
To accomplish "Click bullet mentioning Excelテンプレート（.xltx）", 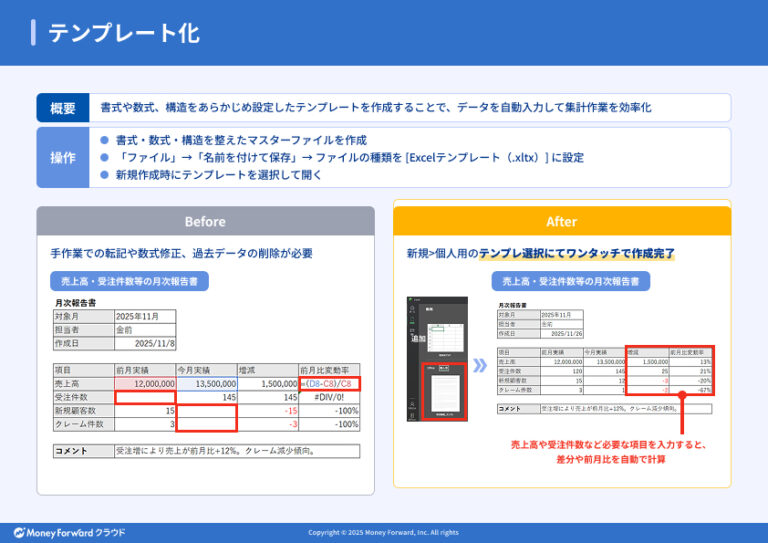I will point(350,158).
